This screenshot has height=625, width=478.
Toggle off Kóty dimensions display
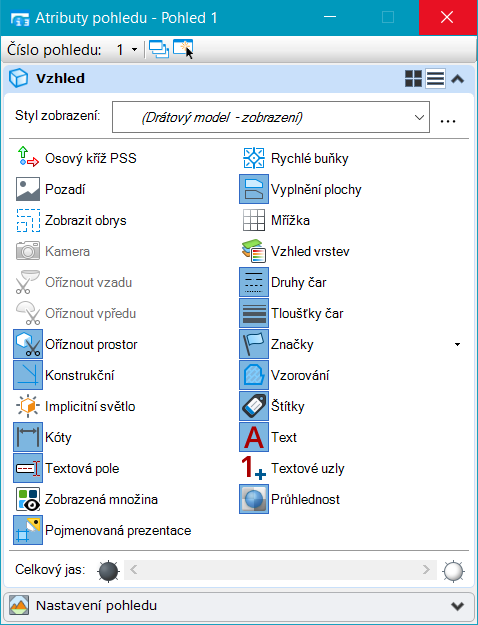point(28,437)
